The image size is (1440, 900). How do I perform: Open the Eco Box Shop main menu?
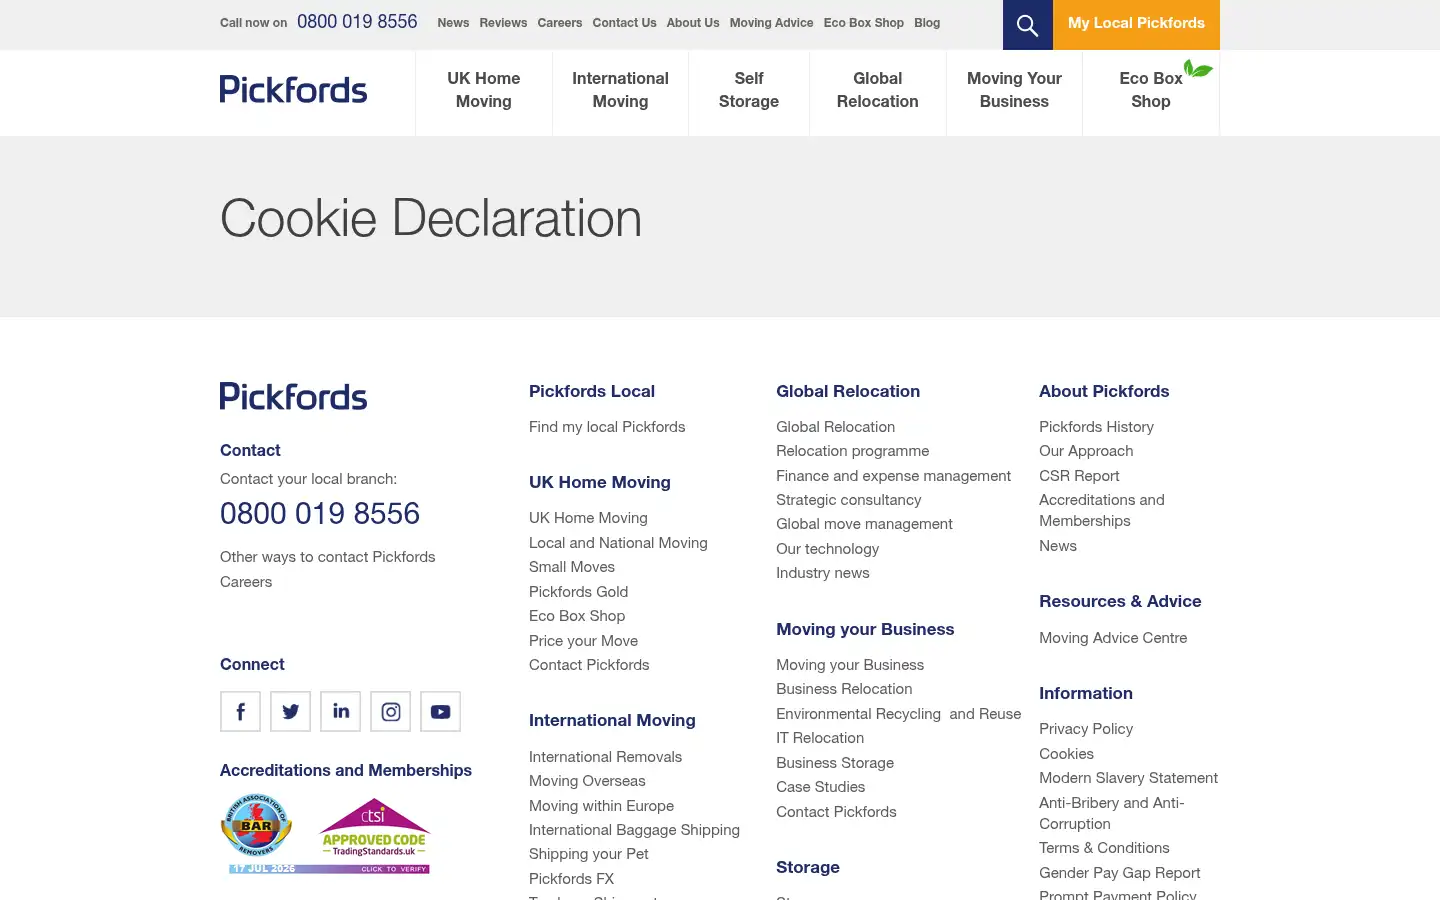tap(1151, 90)
